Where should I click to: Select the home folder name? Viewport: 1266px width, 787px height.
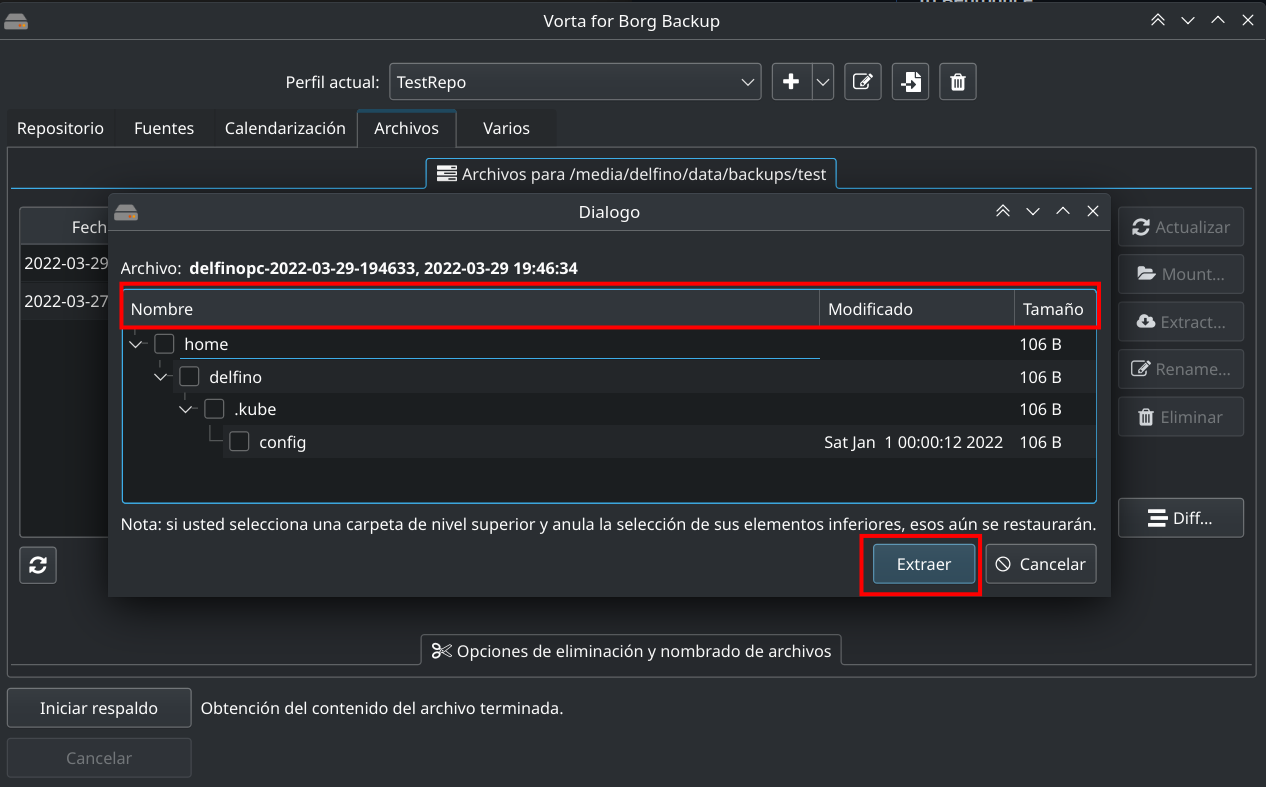pyautogui.click(x=206, y=344)
